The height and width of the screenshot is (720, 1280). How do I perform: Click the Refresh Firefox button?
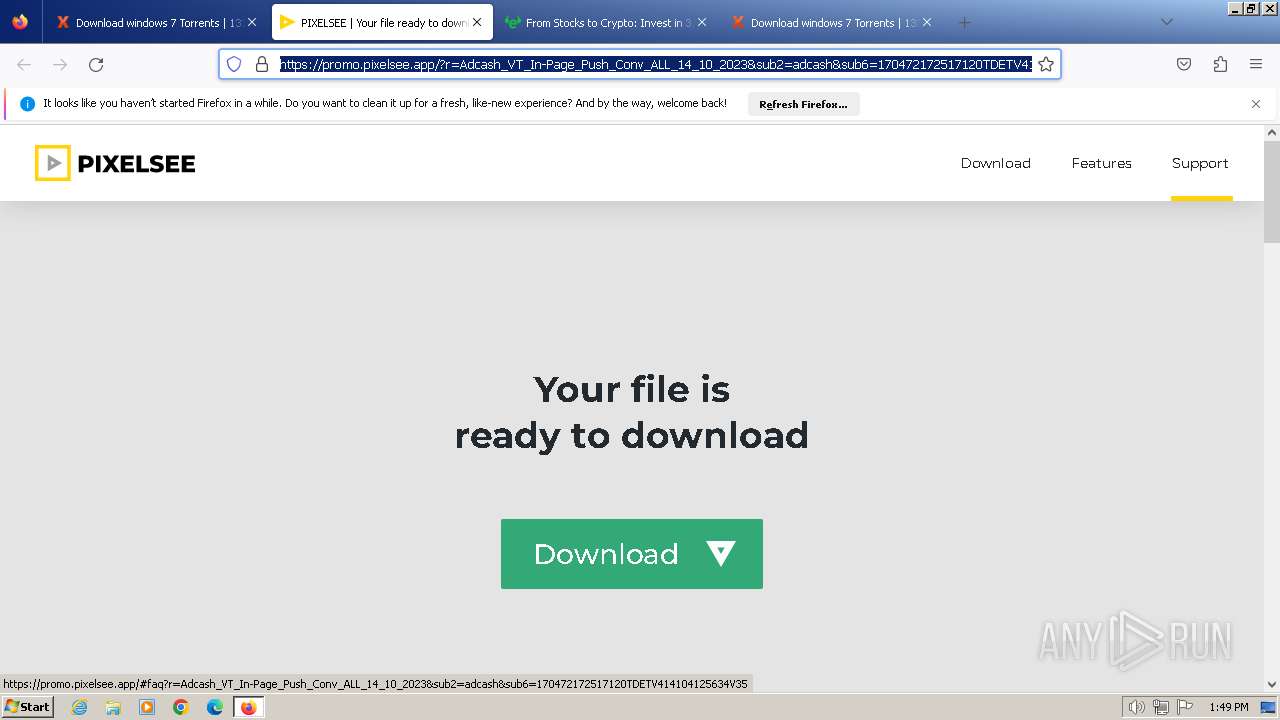(803, 104)
